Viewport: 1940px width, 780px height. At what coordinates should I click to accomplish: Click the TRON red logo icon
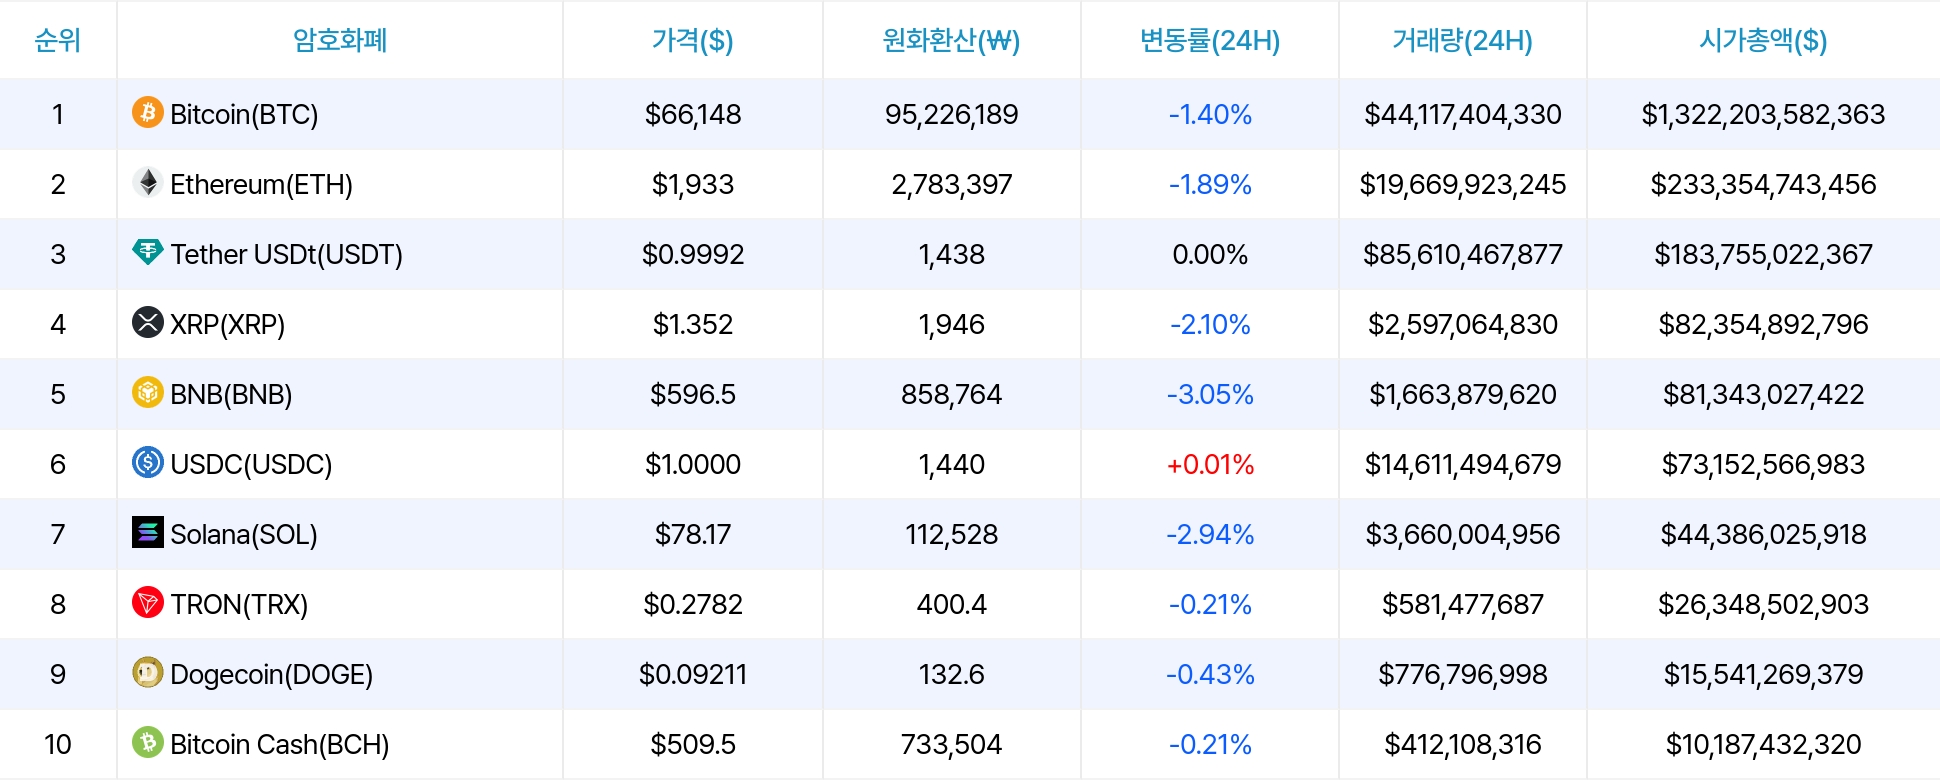click(x=148, y=602)
